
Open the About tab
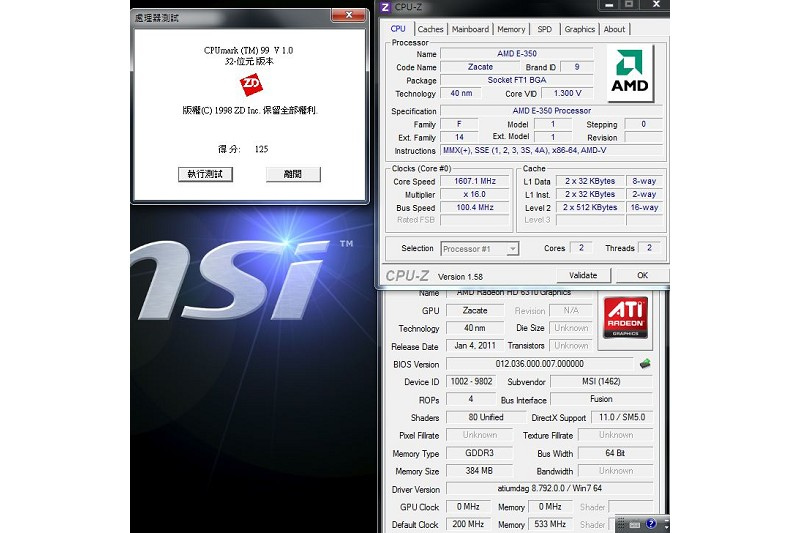tap(614, 30)
